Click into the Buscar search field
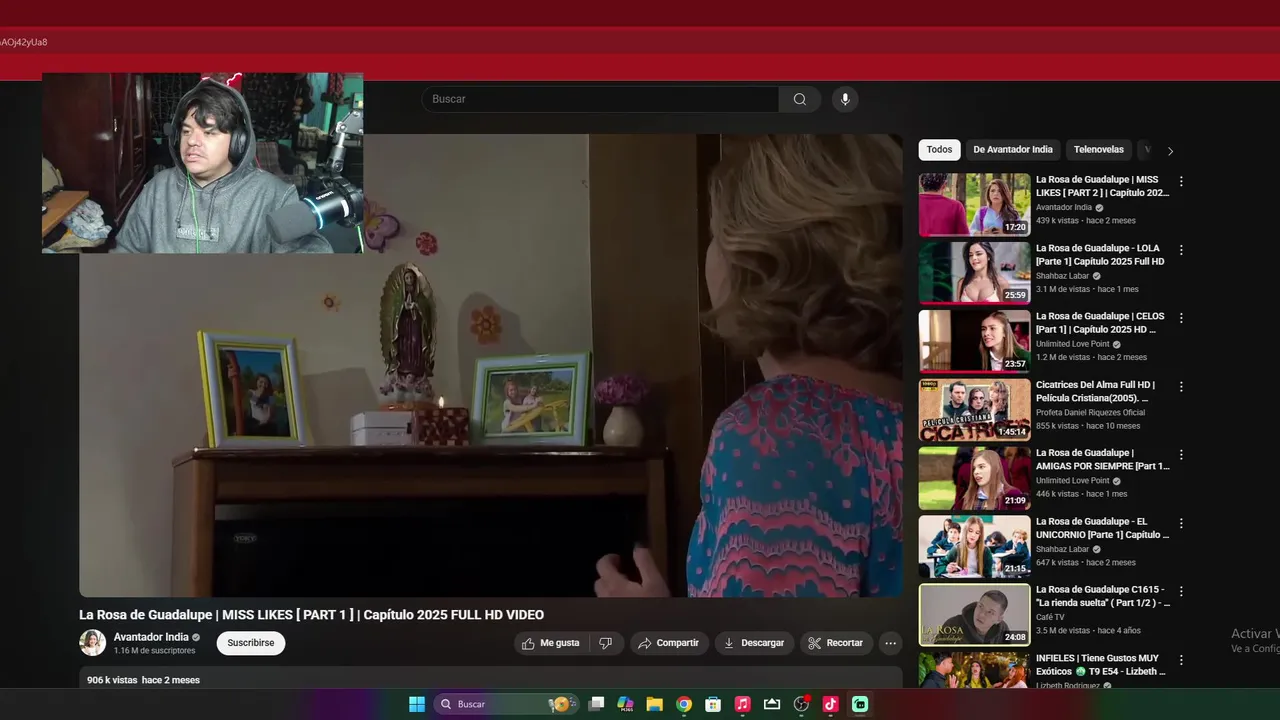 pos(600,99)
